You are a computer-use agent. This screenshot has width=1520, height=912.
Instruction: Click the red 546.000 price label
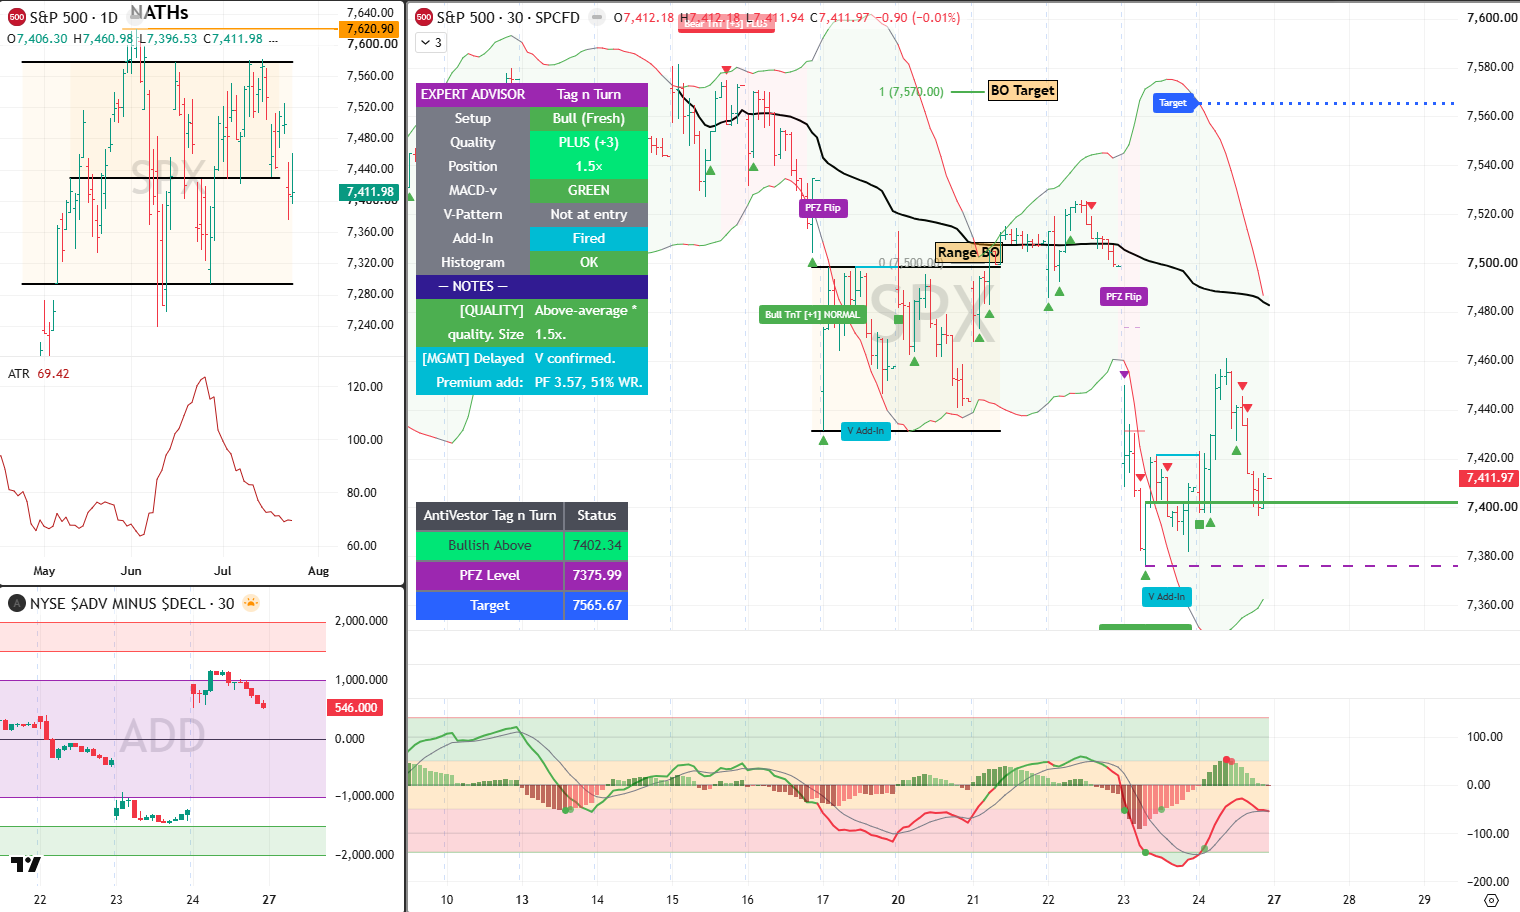(x=356, y=707)
